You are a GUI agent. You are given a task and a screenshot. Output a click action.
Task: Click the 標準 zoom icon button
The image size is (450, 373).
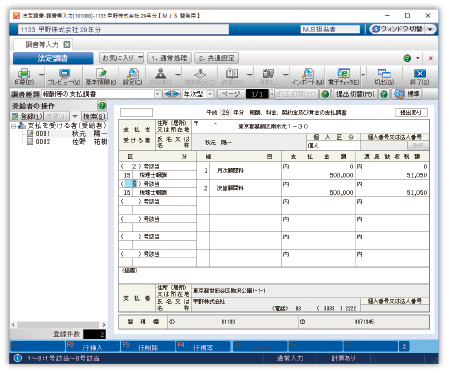tap(407, 94)
